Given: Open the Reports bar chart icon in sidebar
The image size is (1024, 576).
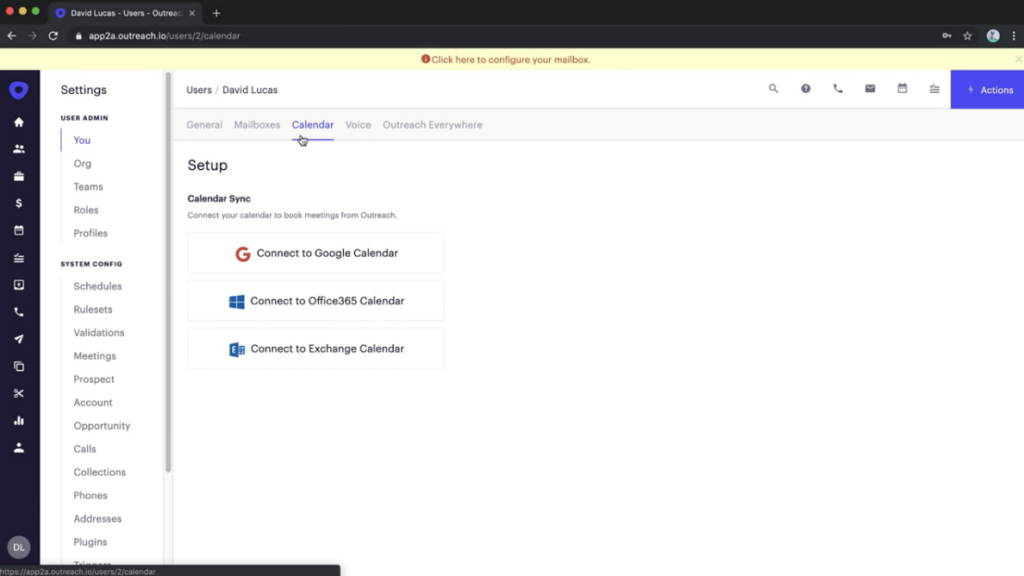Looking at the screenshot, I should (19, 421).
